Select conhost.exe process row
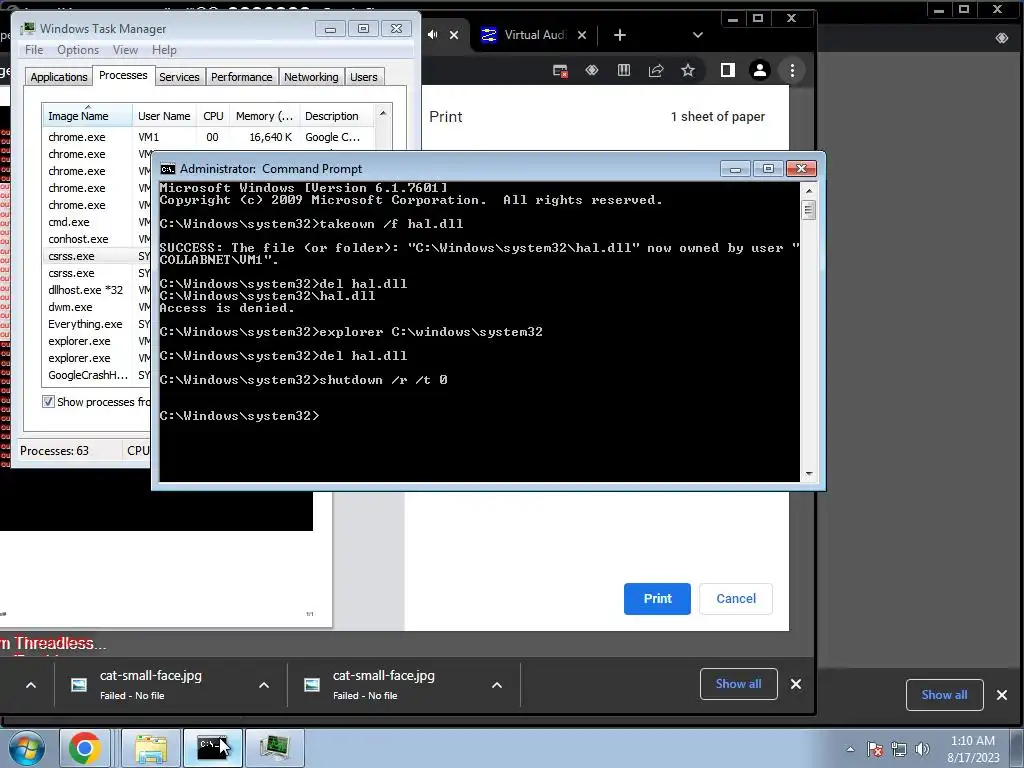This screenshot has height=768, width=1024. coord(97,239)
